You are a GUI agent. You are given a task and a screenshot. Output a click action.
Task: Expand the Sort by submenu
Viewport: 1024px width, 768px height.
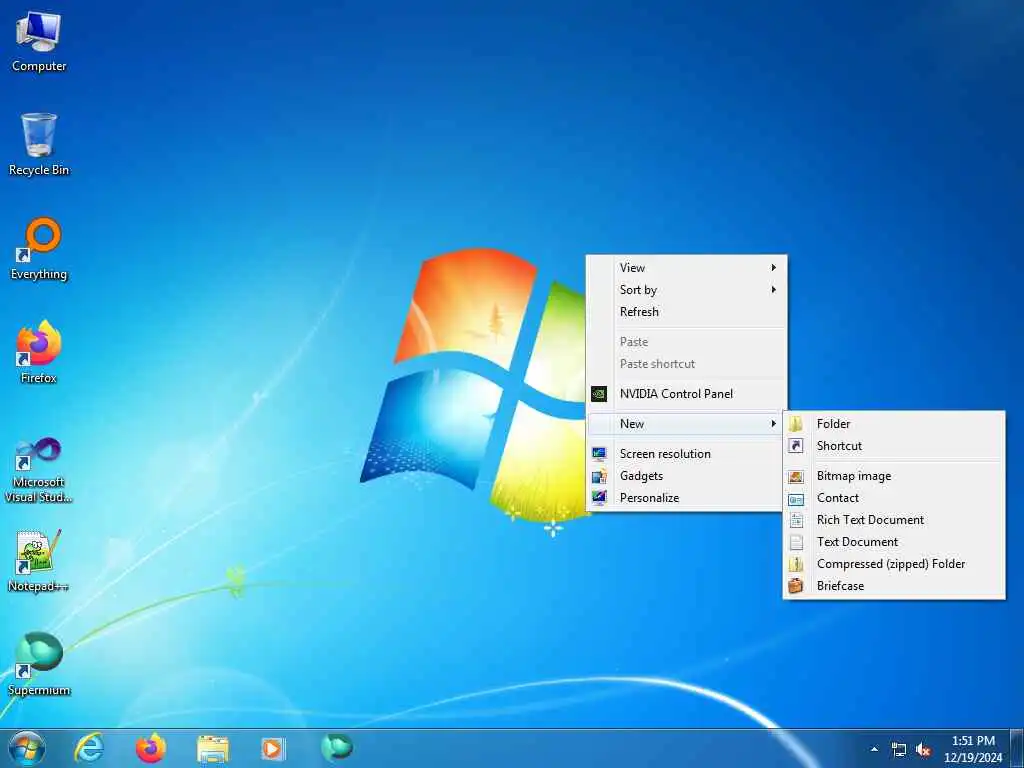[686, 290]
